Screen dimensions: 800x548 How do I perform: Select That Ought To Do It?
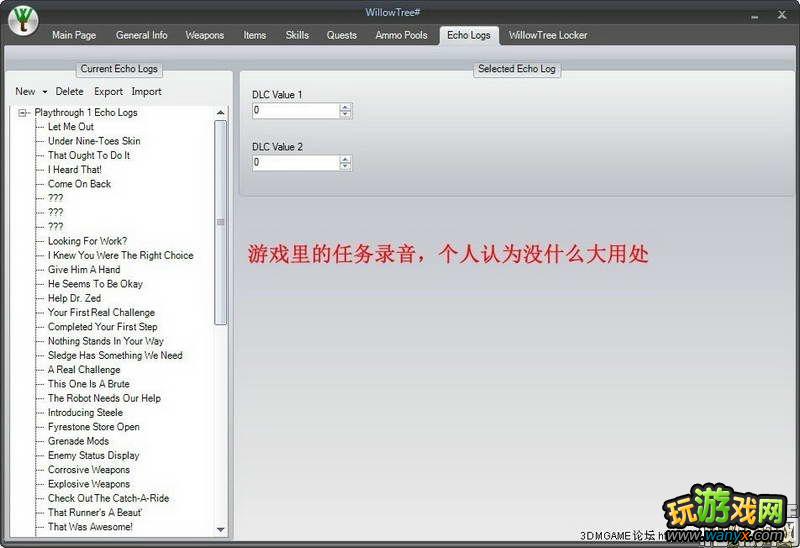[89, 155]
